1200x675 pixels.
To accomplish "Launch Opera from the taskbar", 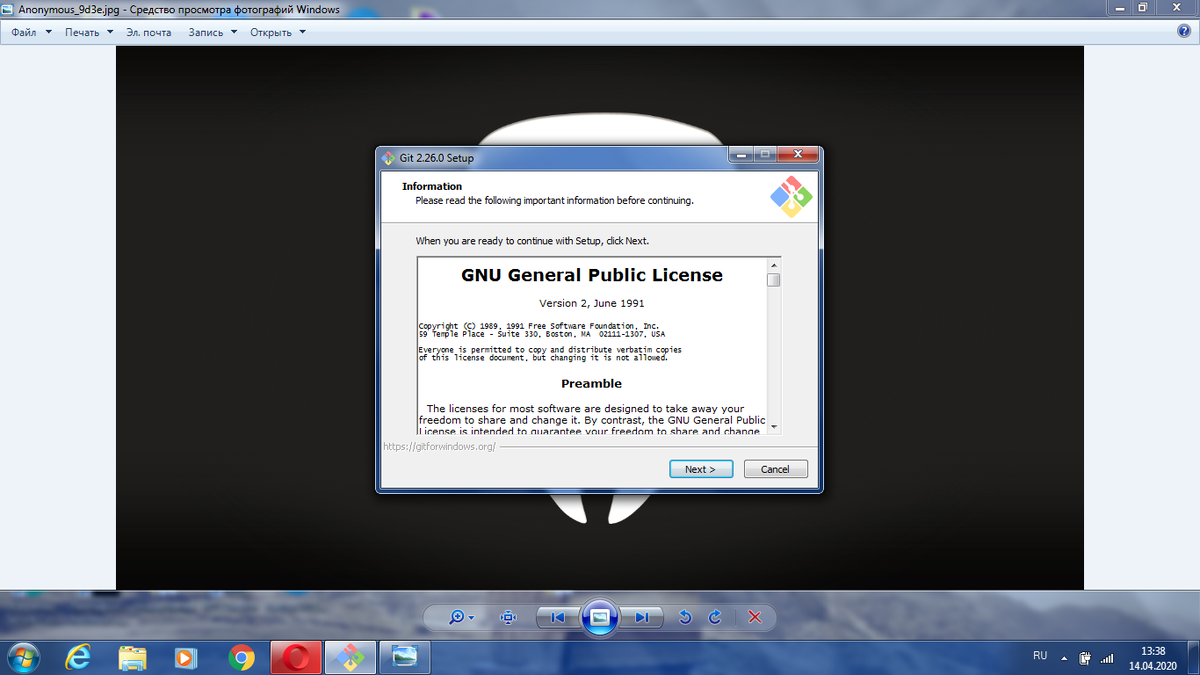I will [296, 657].
